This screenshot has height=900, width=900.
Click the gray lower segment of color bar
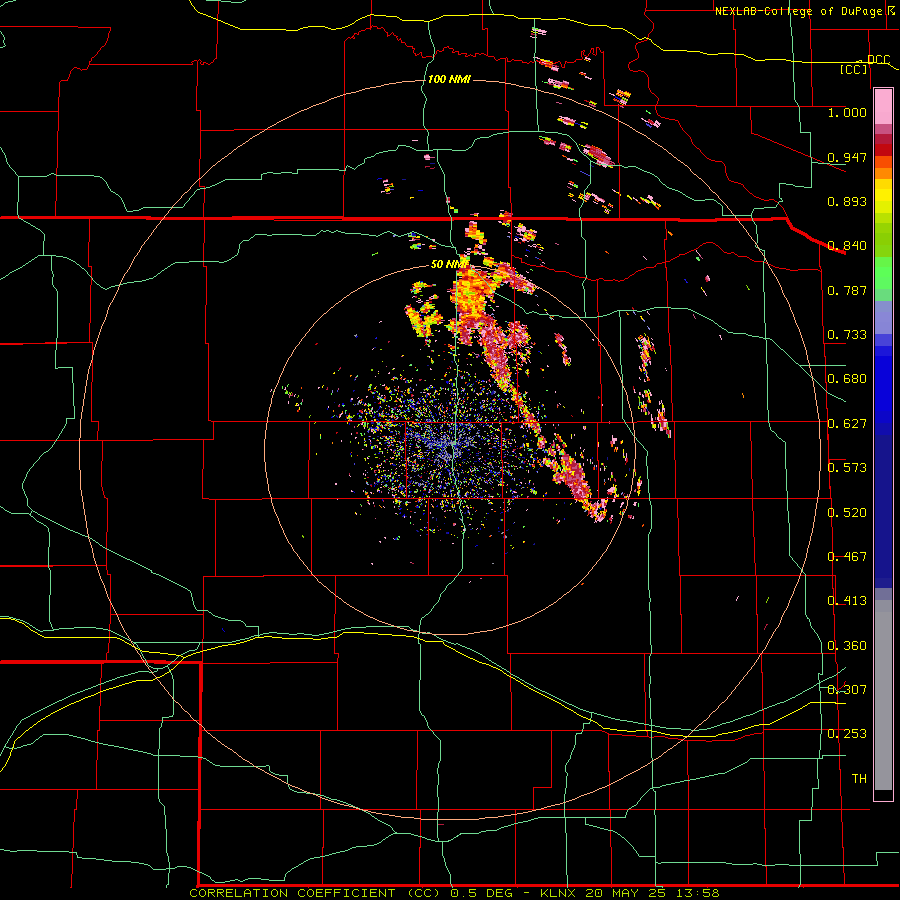883,695
